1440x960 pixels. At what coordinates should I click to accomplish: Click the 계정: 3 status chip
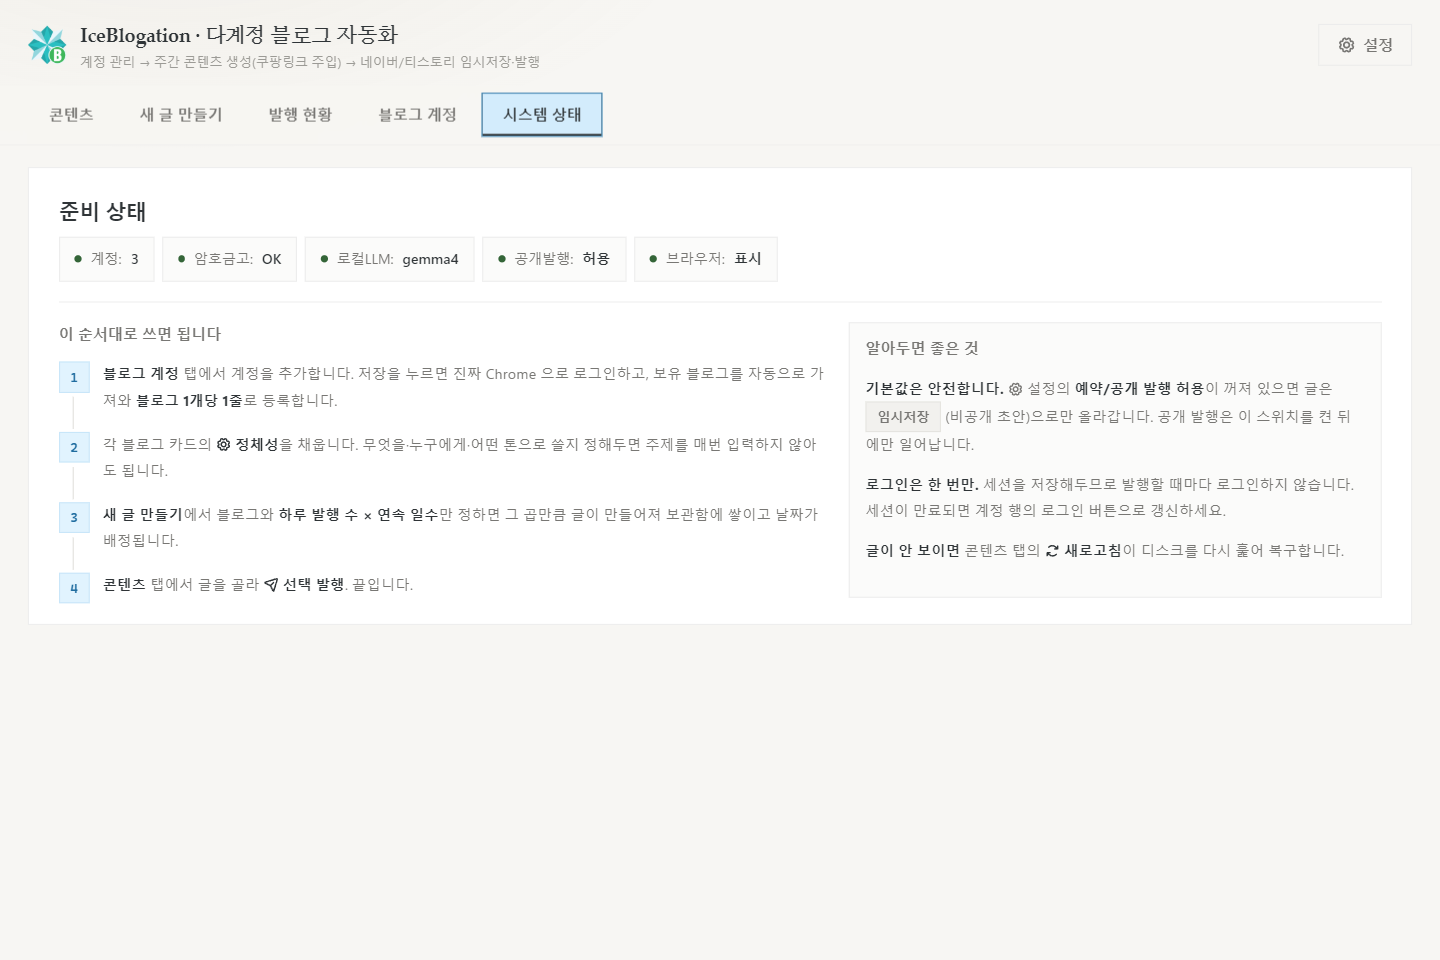pyautogui.click(x=107, y=259)
